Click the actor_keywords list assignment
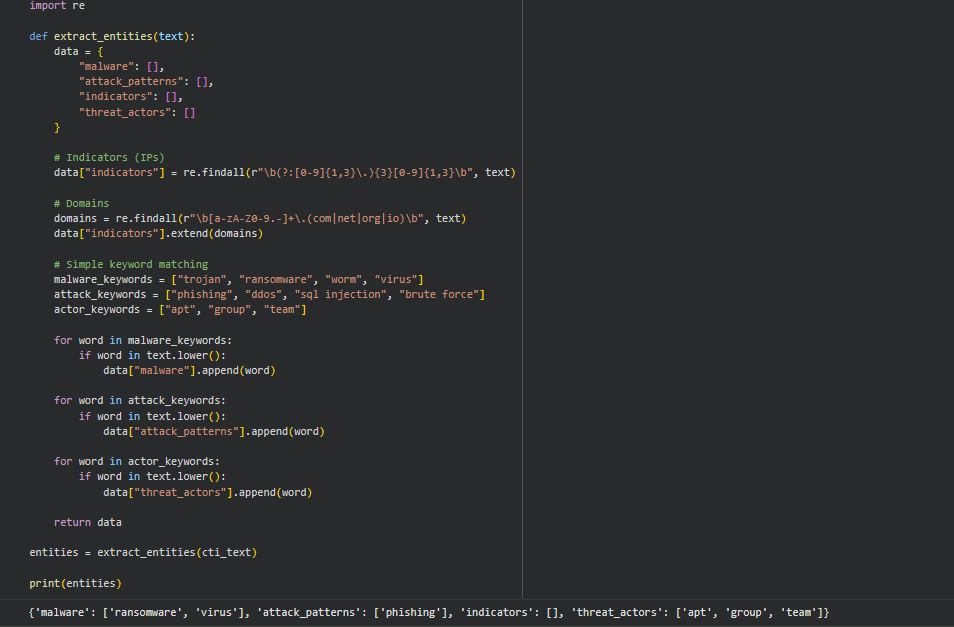Screen dimensions: 954x627 pos(180,310)
